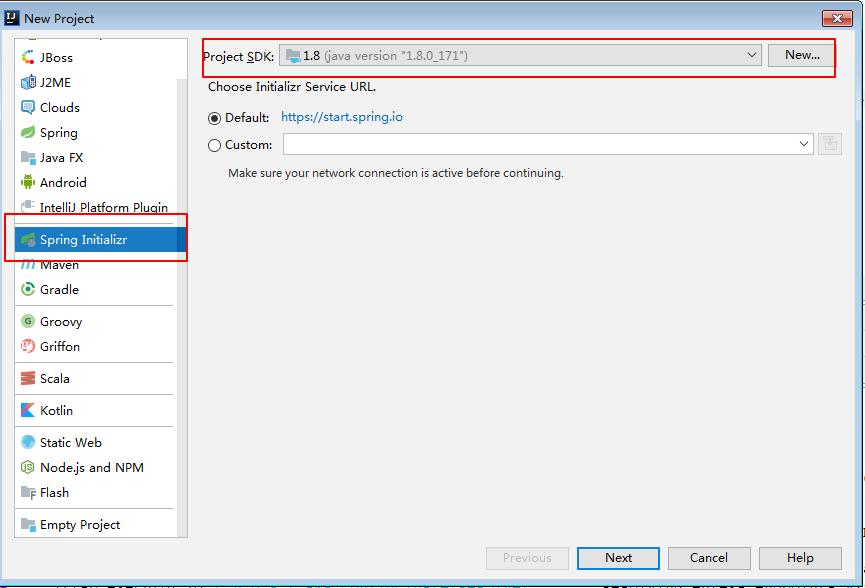Select Kotlin project type label
The width and height of the screenshot is (865, 588).
coord(56,410)
